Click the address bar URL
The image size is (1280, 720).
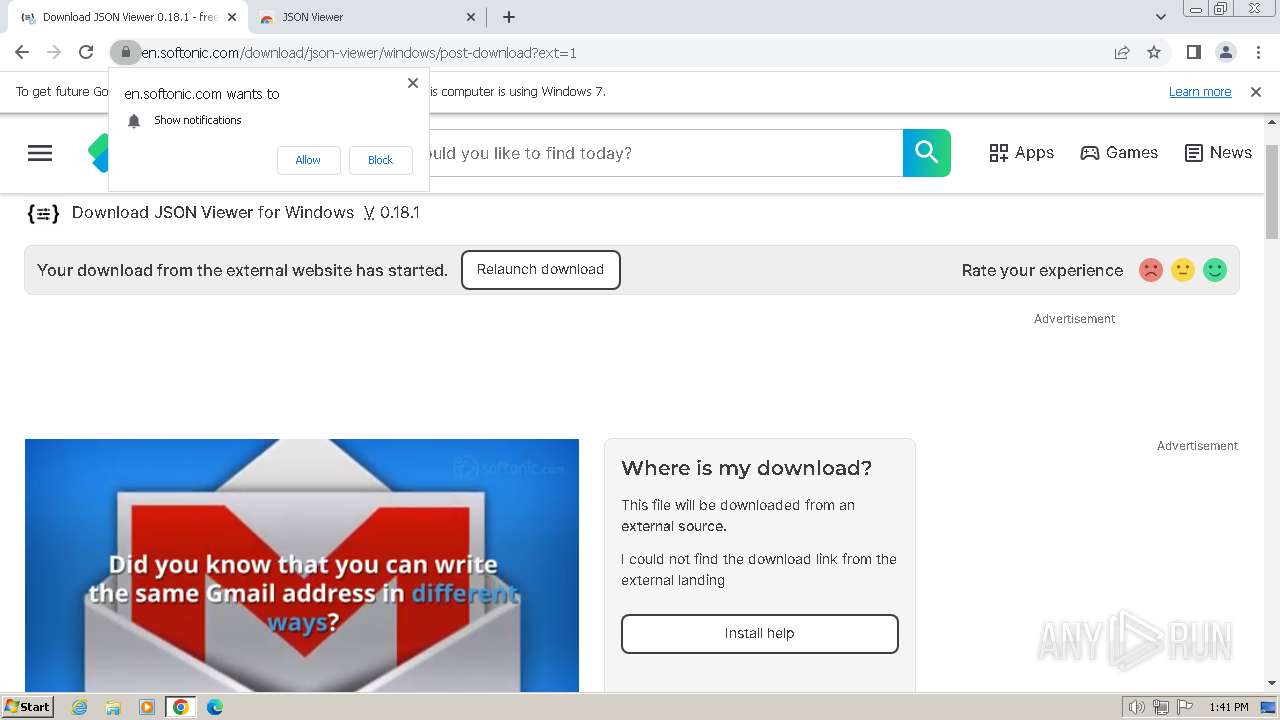tap(359, 53)
